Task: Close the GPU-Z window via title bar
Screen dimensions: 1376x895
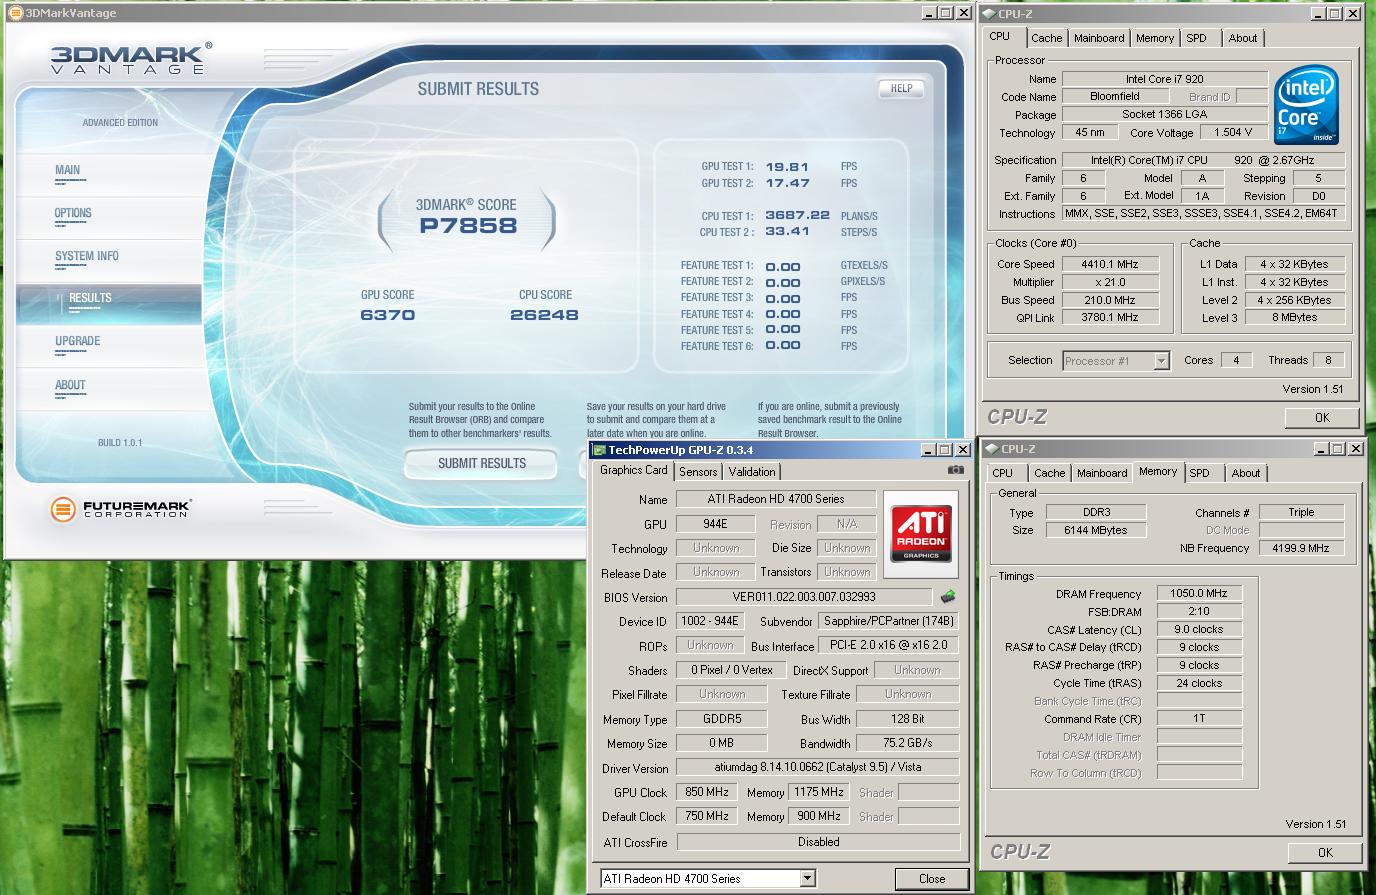Action: [x=964, y=450]
